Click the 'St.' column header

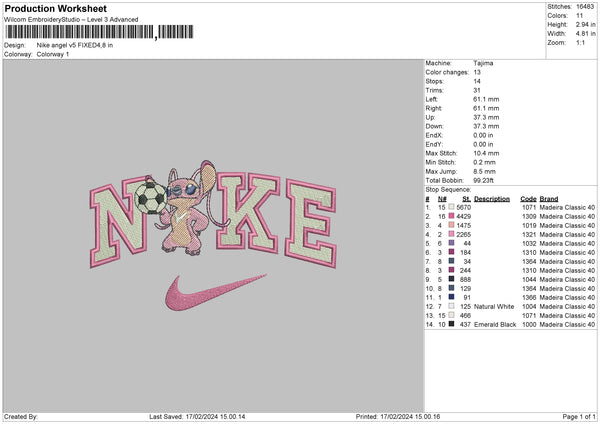click(466, 199)
